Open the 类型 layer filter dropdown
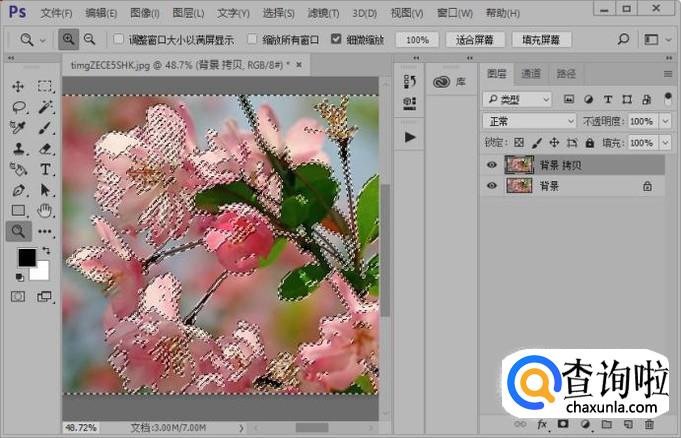Viewport: 681px width, 438px height. pos(516,99)
